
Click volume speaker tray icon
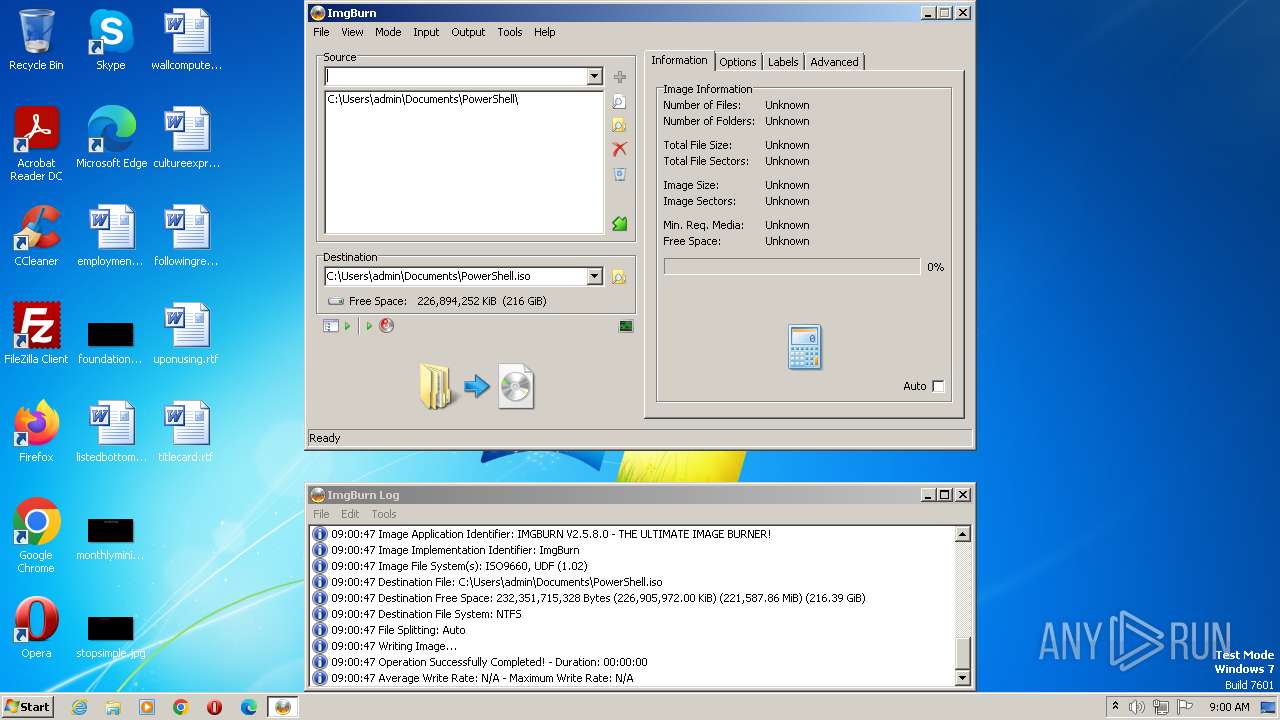tap(1137, 707)
